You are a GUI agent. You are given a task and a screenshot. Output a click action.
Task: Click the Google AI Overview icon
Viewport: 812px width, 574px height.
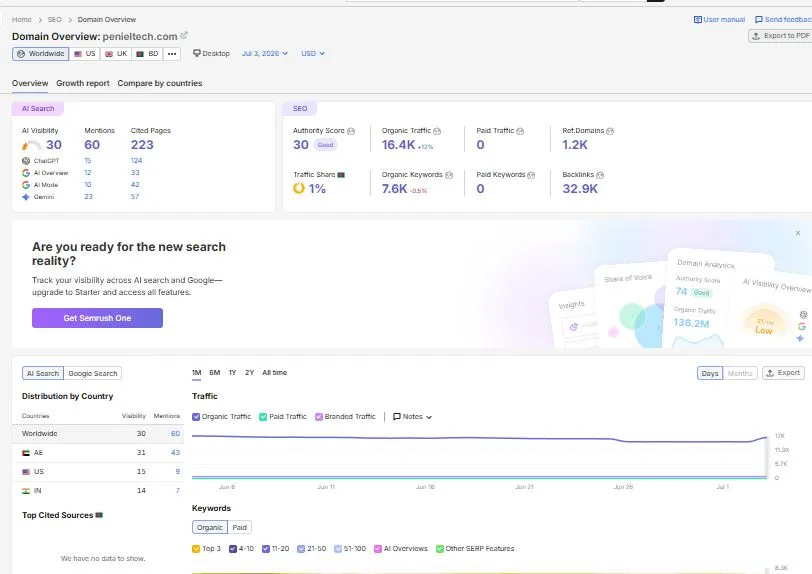pos(26,173)
